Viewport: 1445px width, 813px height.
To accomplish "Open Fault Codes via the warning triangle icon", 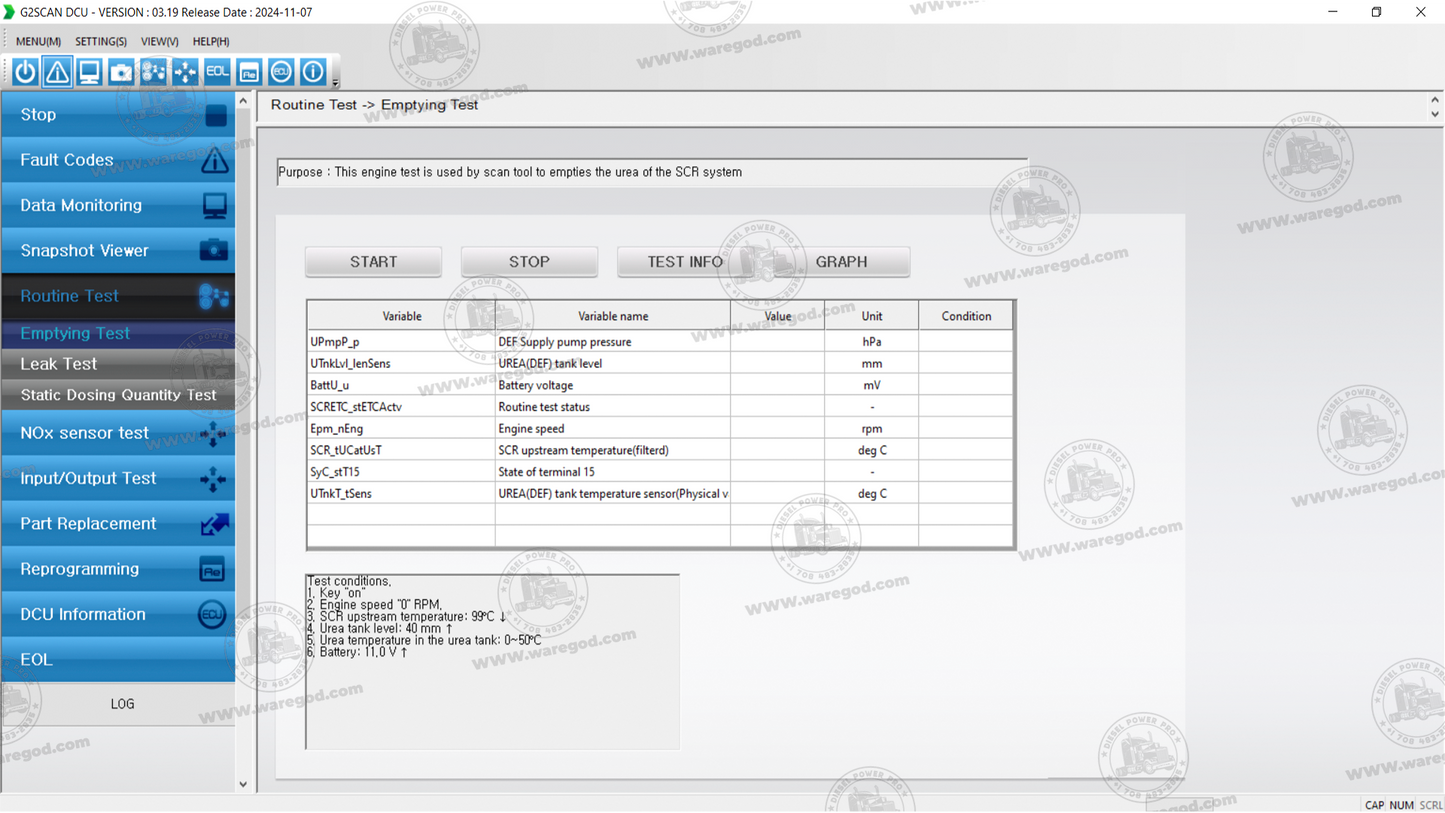I will pos(56,71).
